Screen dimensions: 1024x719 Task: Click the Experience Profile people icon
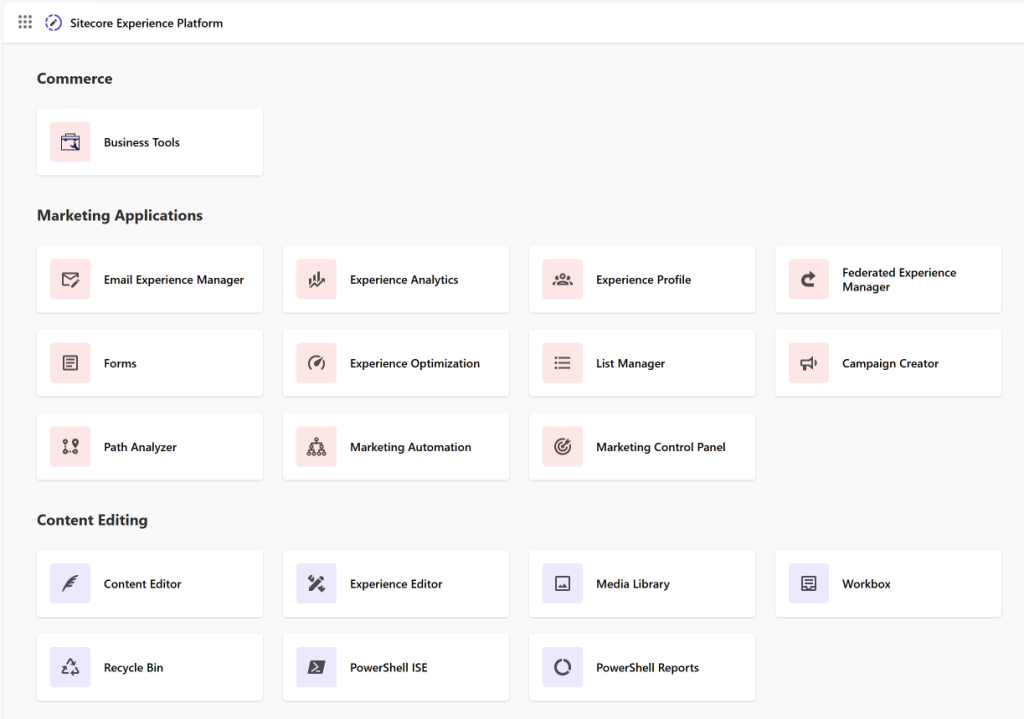click(563, 280)
